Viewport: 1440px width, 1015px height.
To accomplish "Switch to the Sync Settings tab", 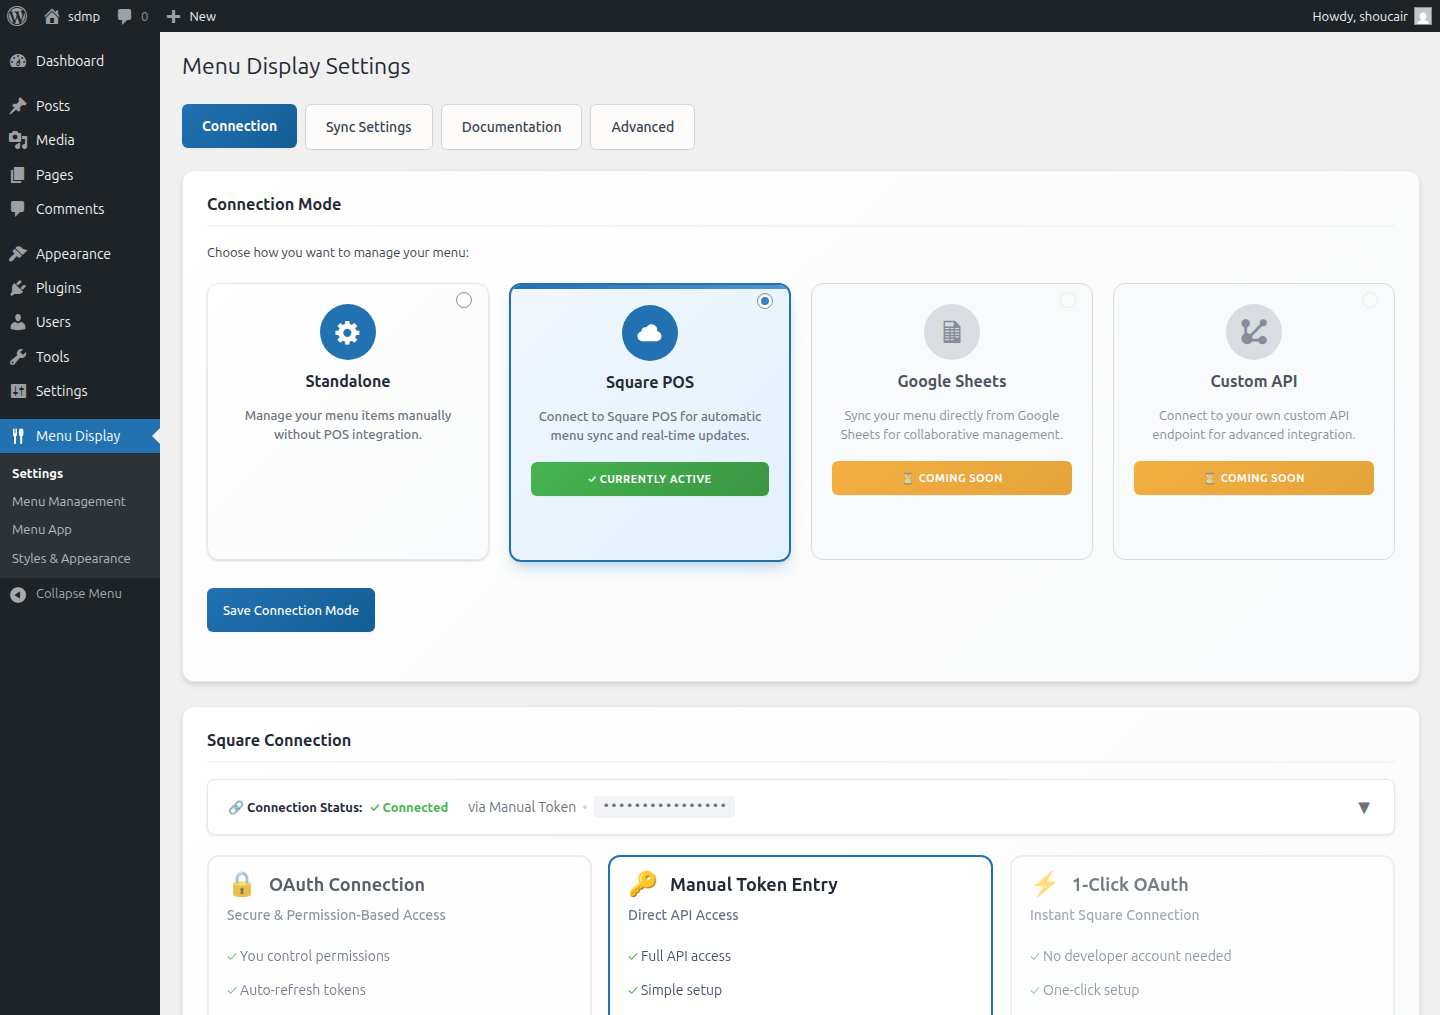I will coord(368,127).
